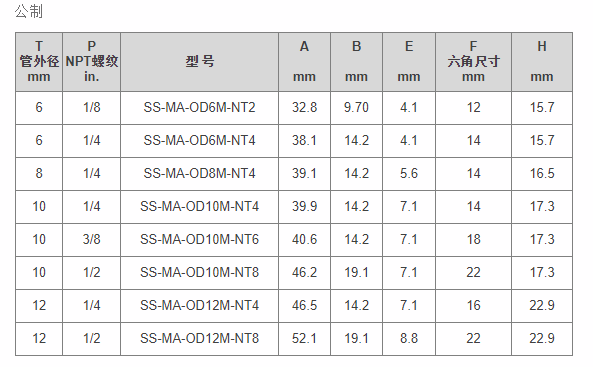
Task: Click the 3/8 NPT thread cell
Action: (92, 239)
